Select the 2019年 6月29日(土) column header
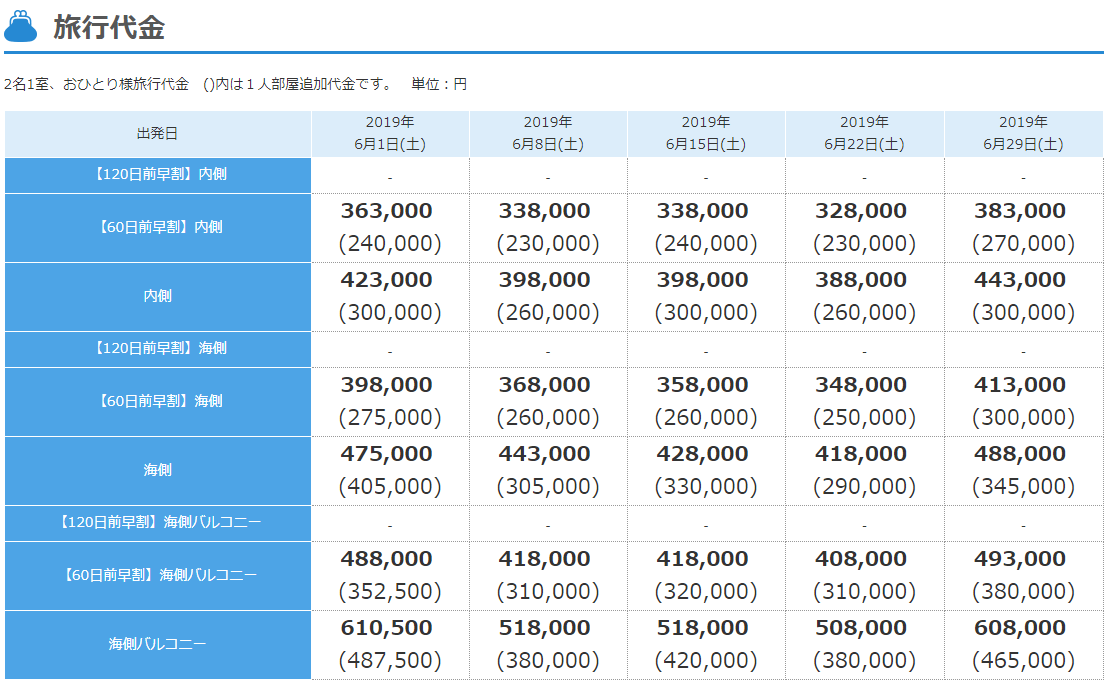Screen dimensions: 1106x680 1023,133
